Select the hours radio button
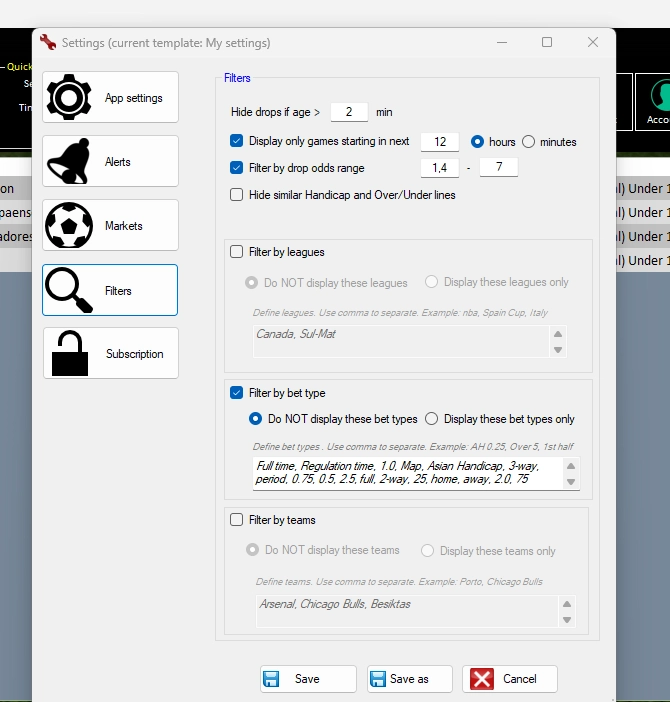This screenshot has width=670, height=702. click(x=477, y=142)
